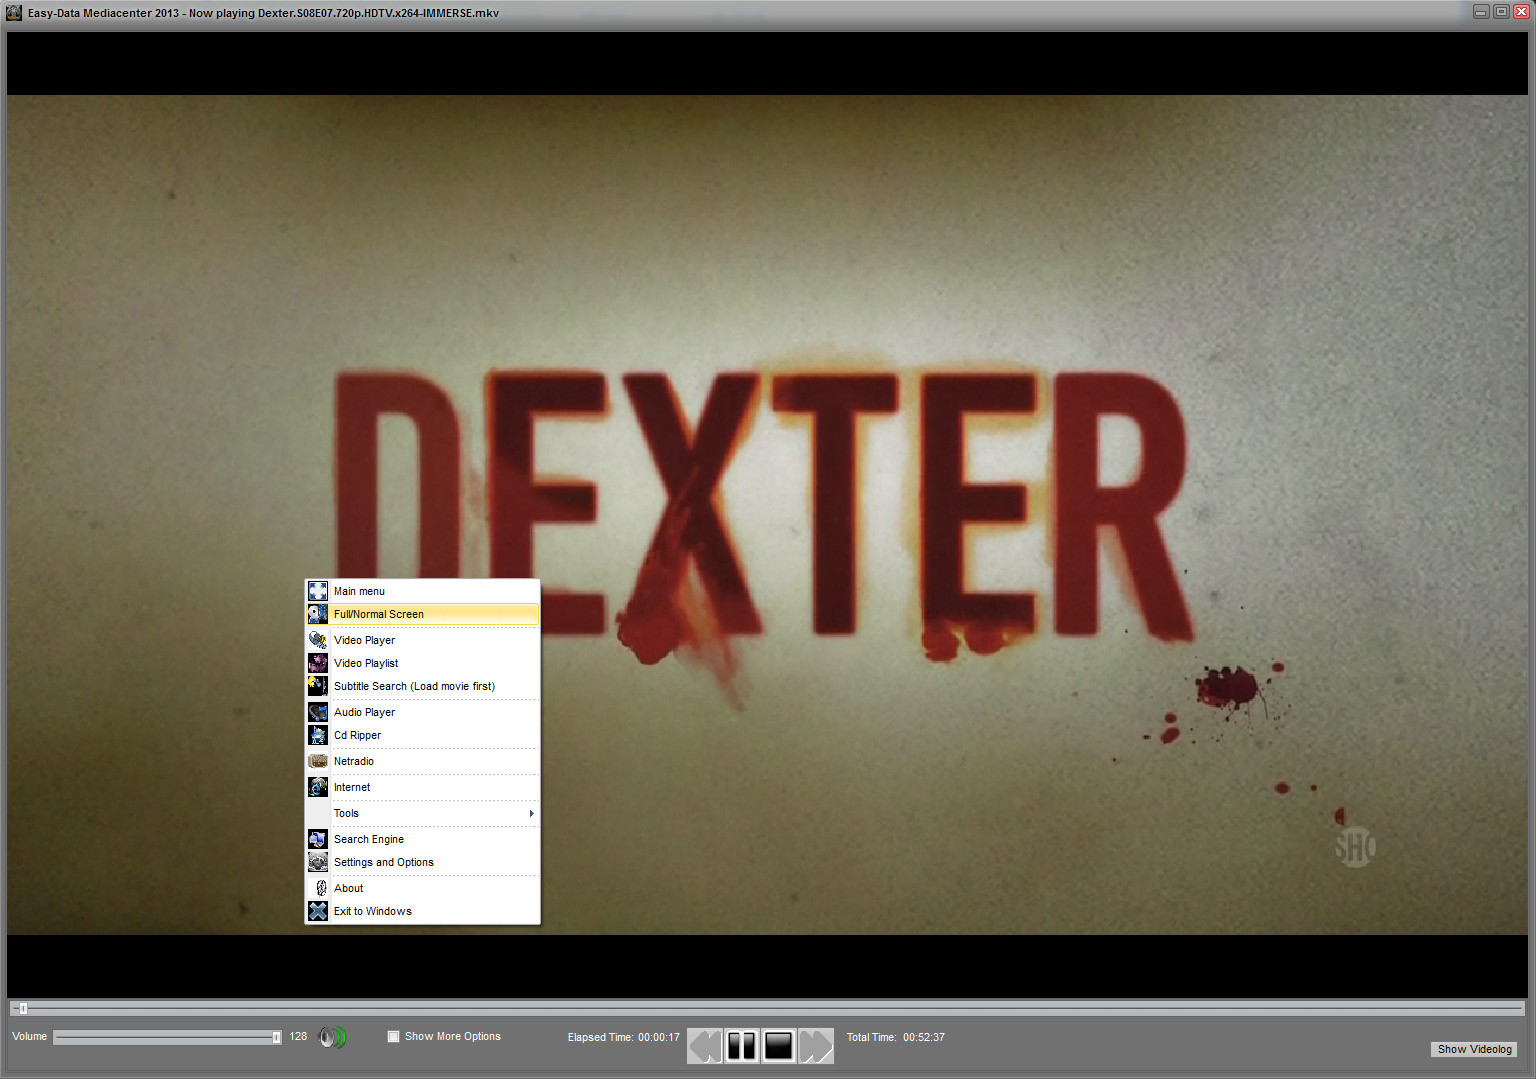This screenshot has width=1536, height=1079.
Task: Expand the Tools submenu arrow
Action: [x=531, y=813]
